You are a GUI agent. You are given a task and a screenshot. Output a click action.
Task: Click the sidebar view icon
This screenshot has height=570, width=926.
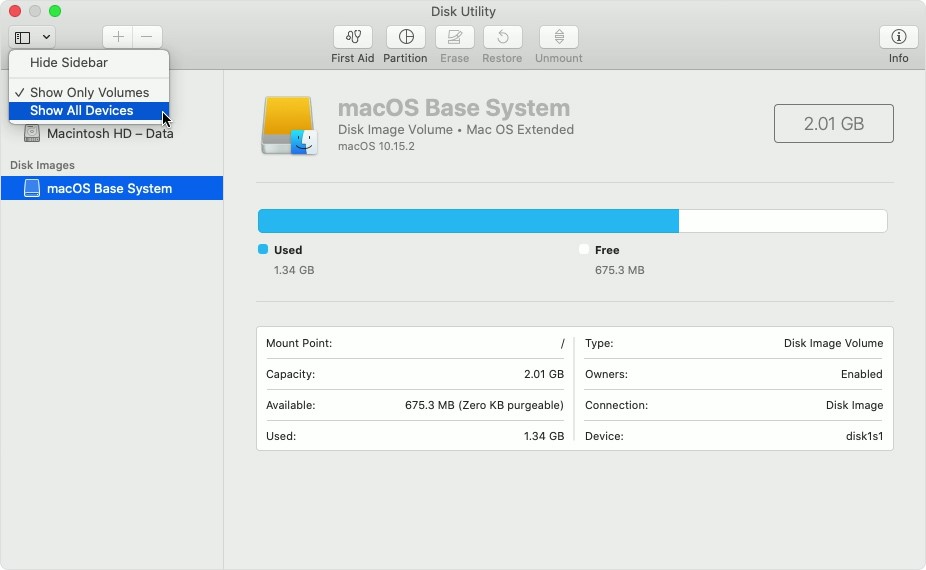(22, 38)
